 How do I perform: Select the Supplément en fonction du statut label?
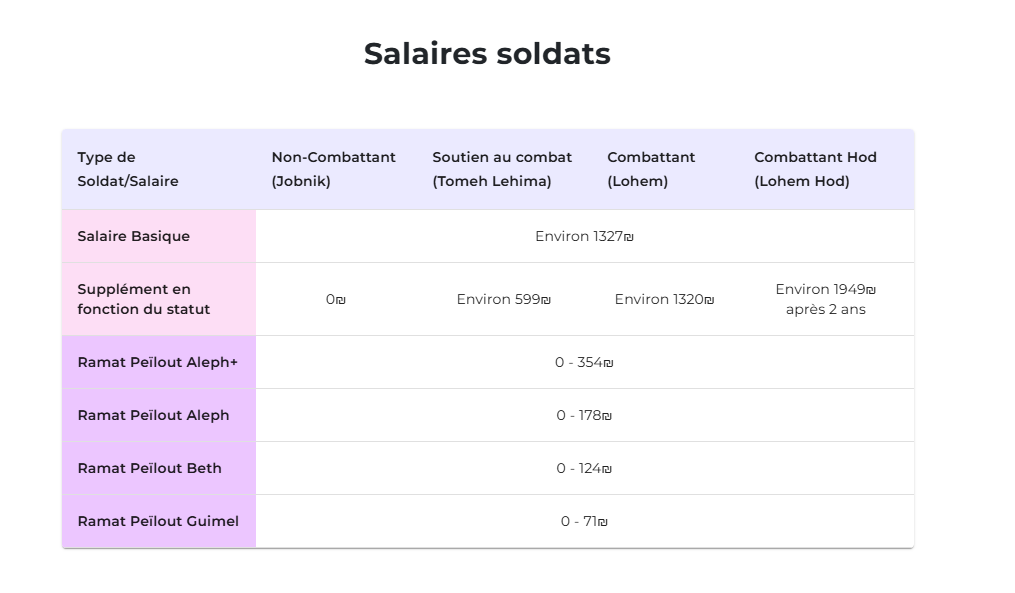159,299
